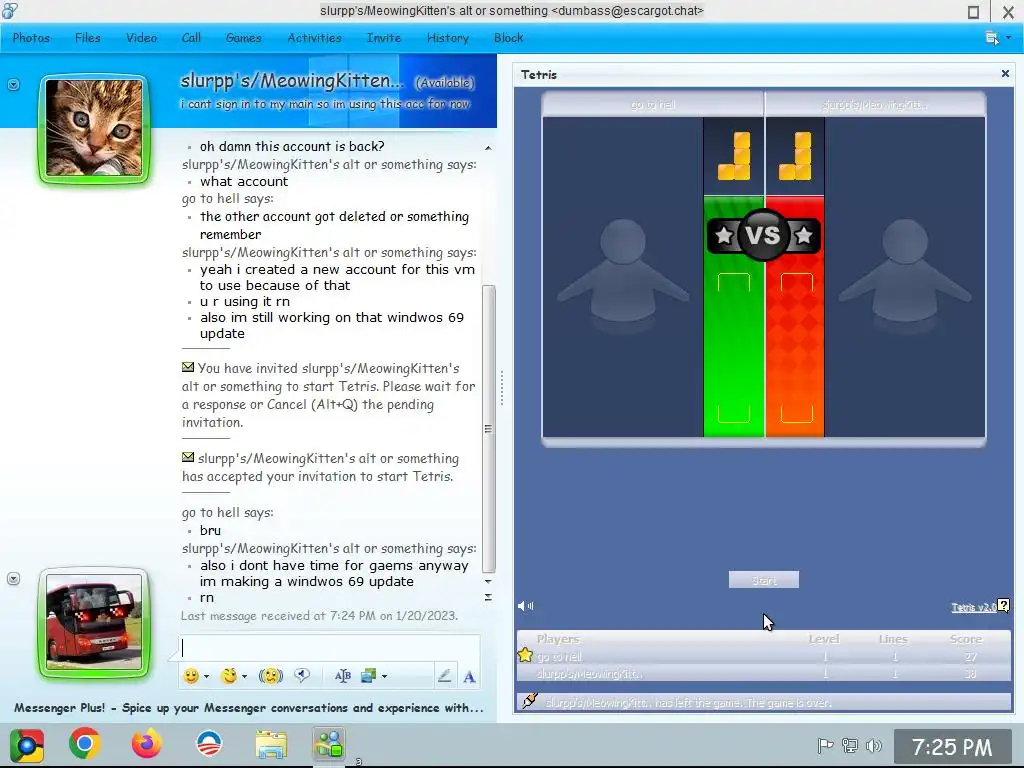Click the connection plug status icon

click(530, 701)
